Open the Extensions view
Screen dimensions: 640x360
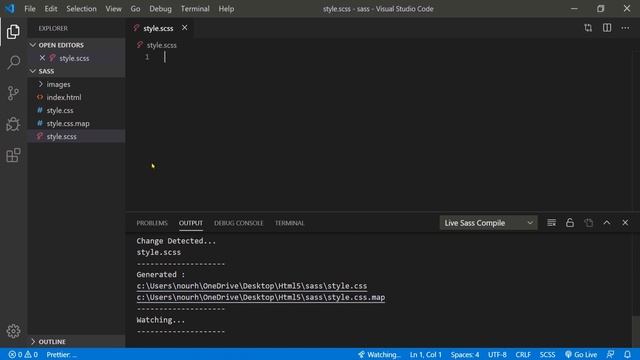13,155
